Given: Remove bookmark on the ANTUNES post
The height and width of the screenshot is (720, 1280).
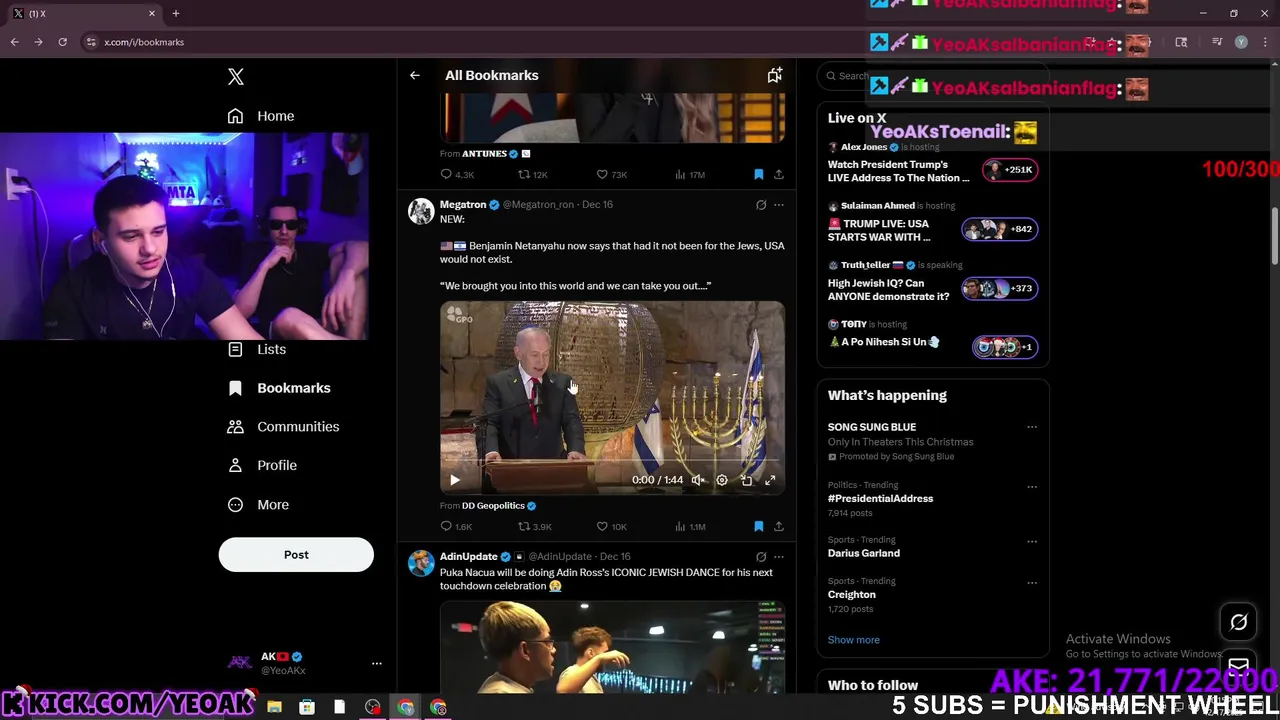Looking at the screenshot, I should pos(758,174).
